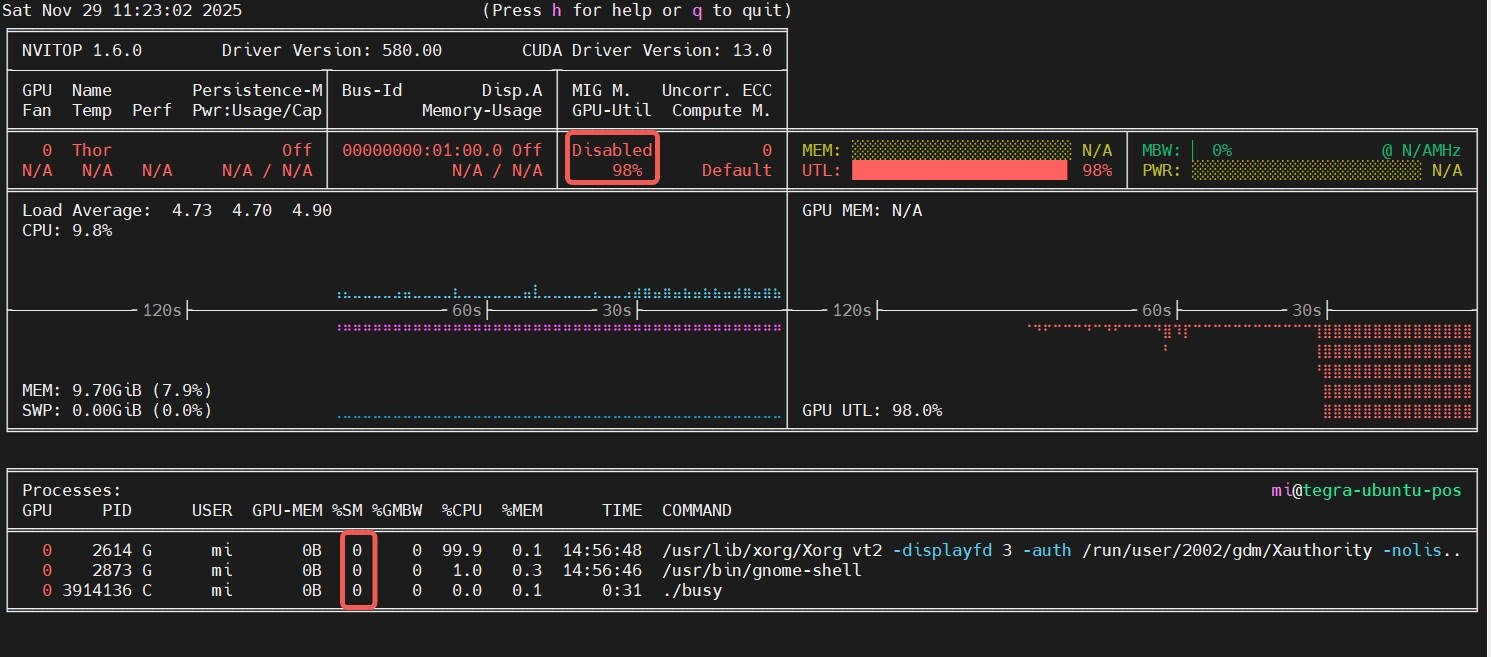The height and width of the screenshot is (657, 1491).
Task: Click the %SM column header
Action: tap(347, 510)
